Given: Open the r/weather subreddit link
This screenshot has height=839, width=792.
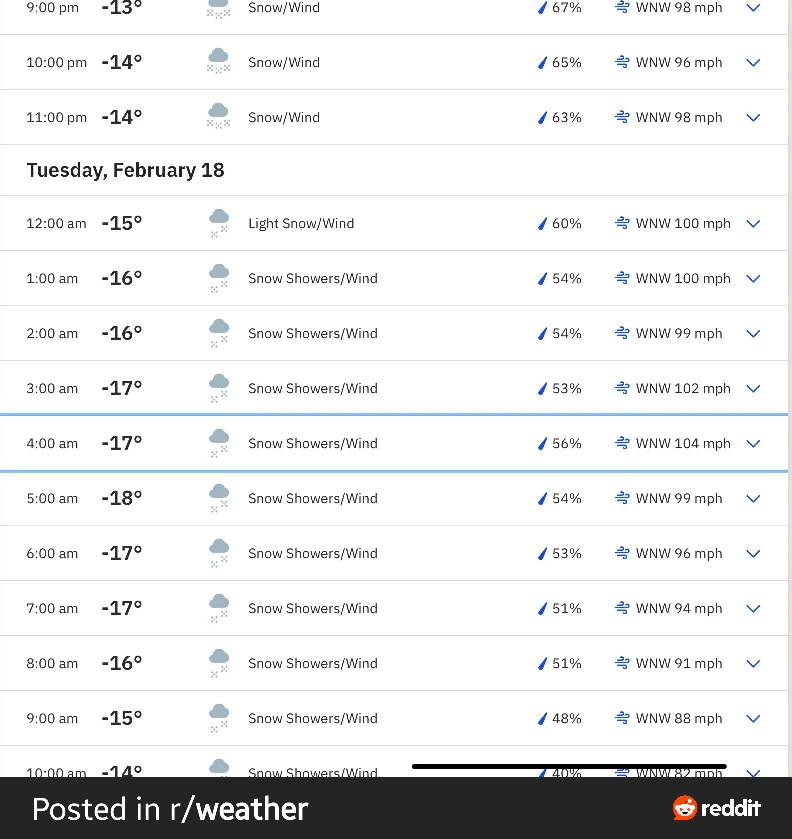Looking at the screenshot, I should coord(239,809).
